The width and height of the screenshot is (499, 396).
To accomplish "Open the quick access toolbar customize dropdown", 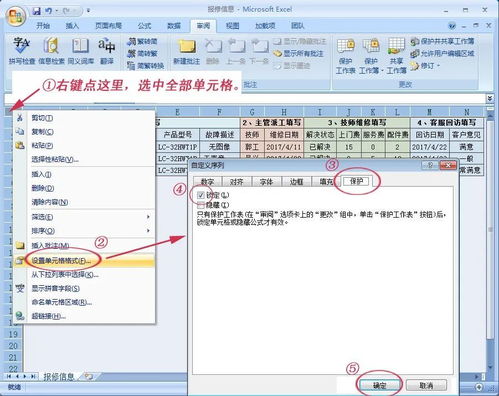I will coord(88,11).
